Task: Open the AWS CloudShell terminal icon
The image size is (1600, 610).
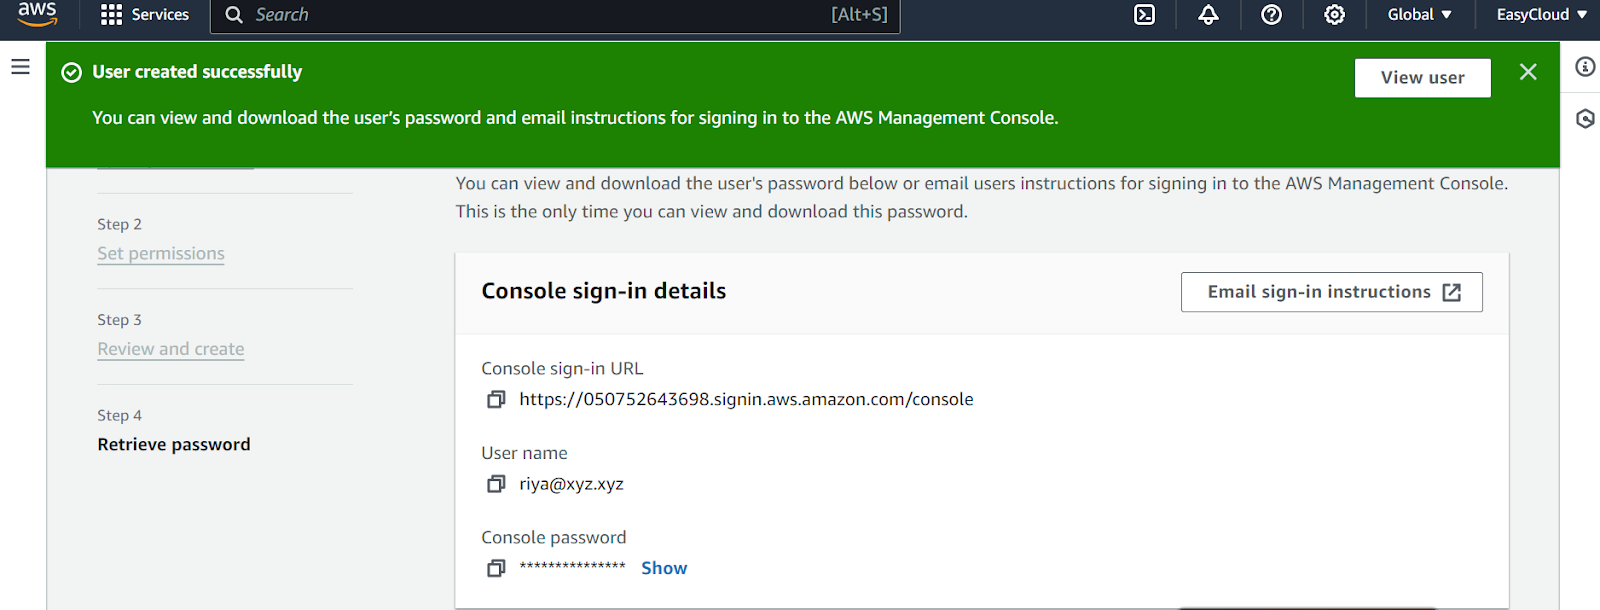Action: [x=1145, y=15]
